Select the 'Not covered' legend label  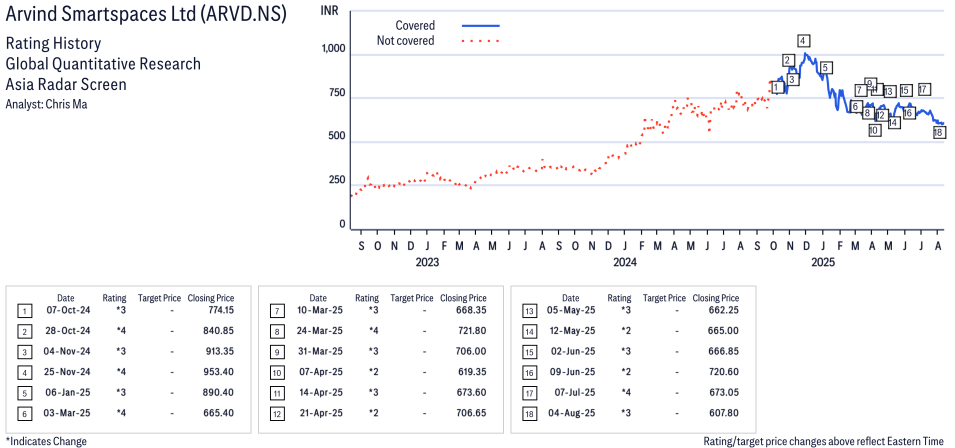point(406,41)
